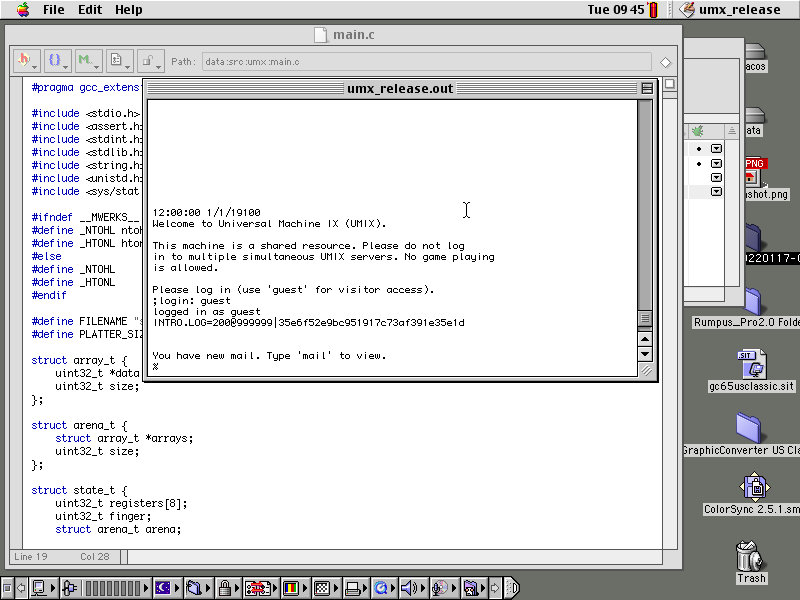This screenshot has height=600, width=800.
Task: Open the umx_release application menu
Action: pyautogui.click(x=731, y=10)
